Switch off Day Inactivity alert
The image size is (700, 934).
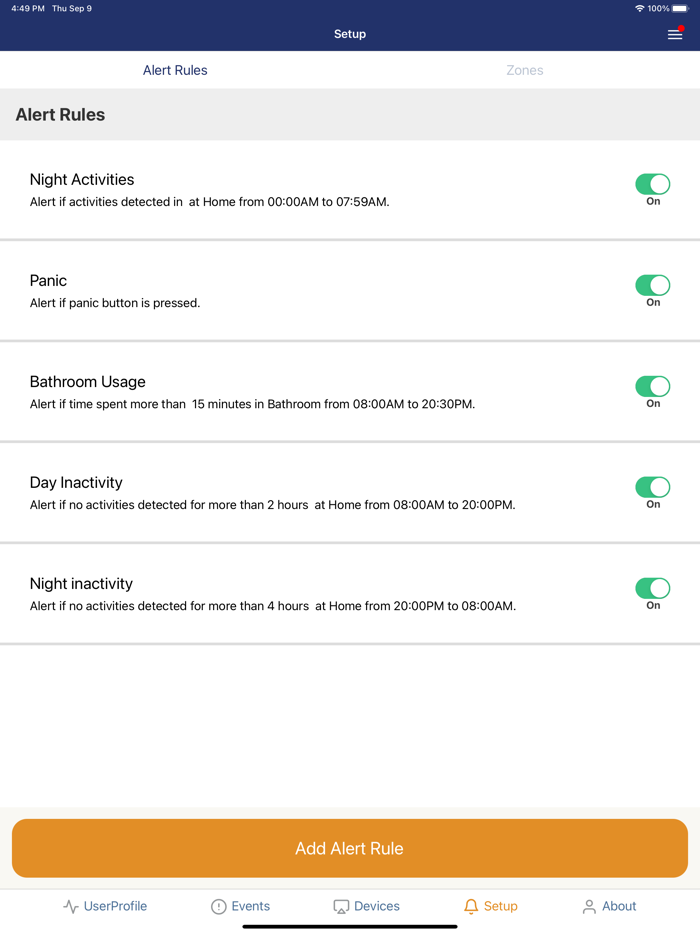coord(653,487)
